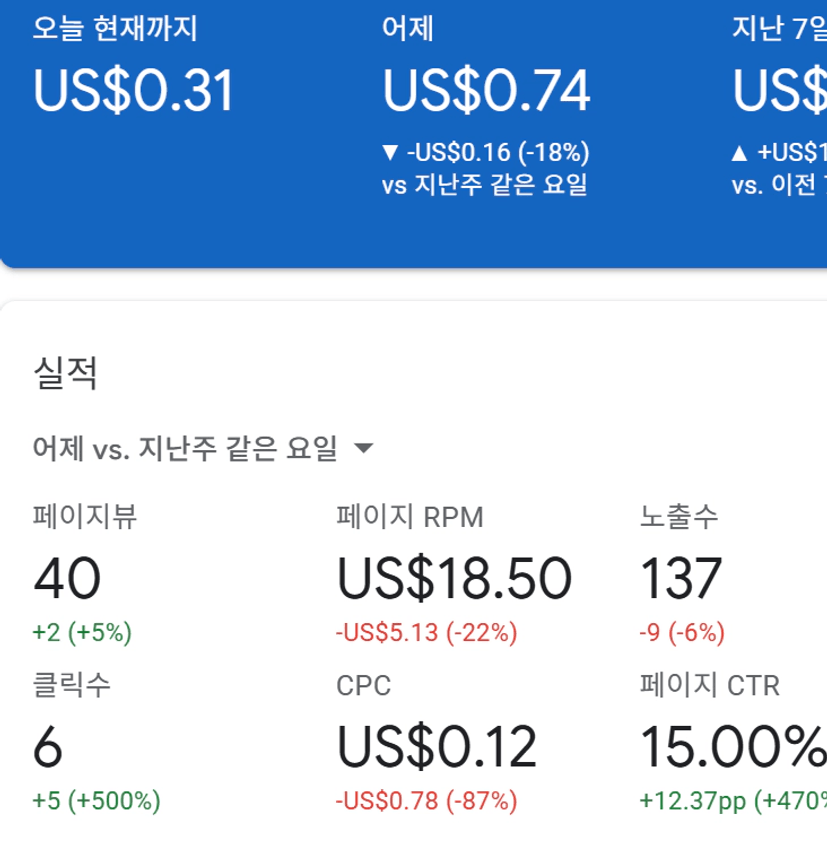
Task: Click the 페이지뷰 metric label
Action: 84,517
